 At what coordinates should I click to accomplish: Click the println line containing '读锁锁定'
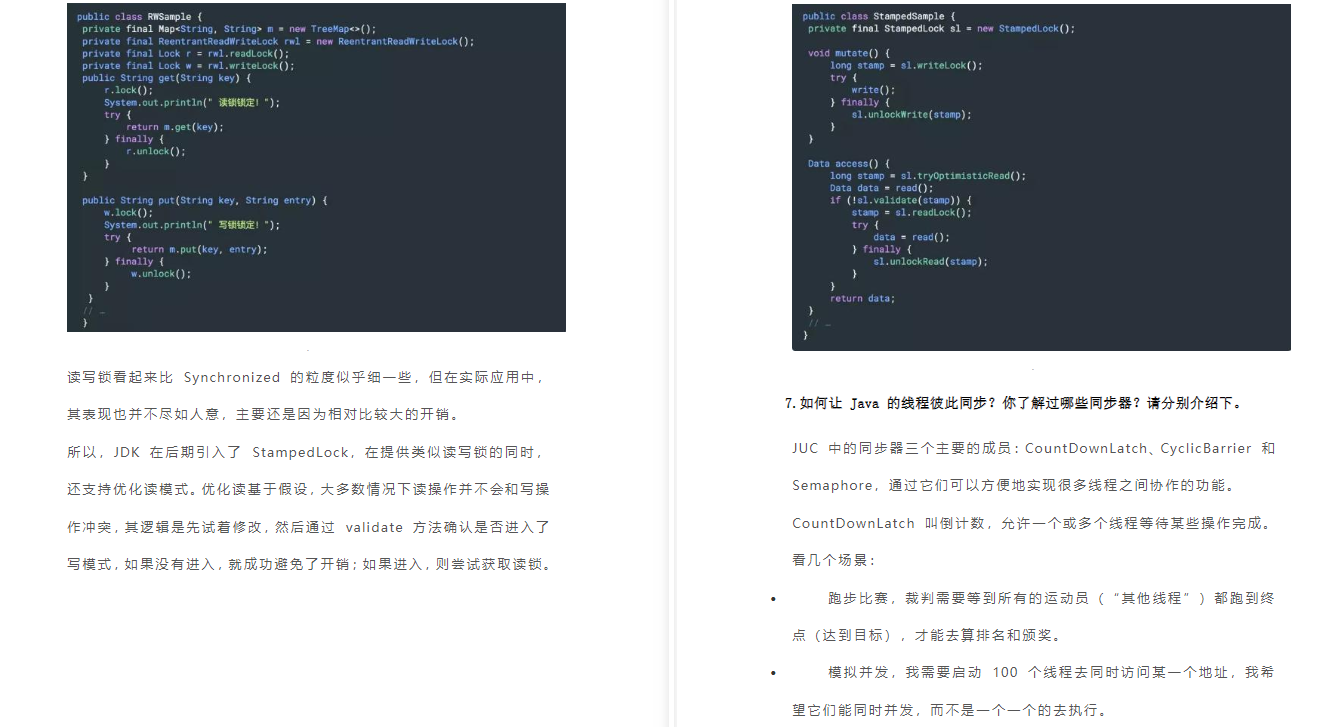click(192, 102)
